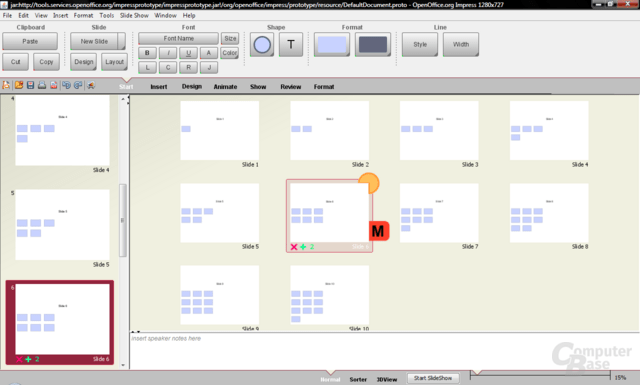Click the new document icon in the toolbar
Image resolution: width=640 pixels, height=385 pixels.
click(6, 85)
